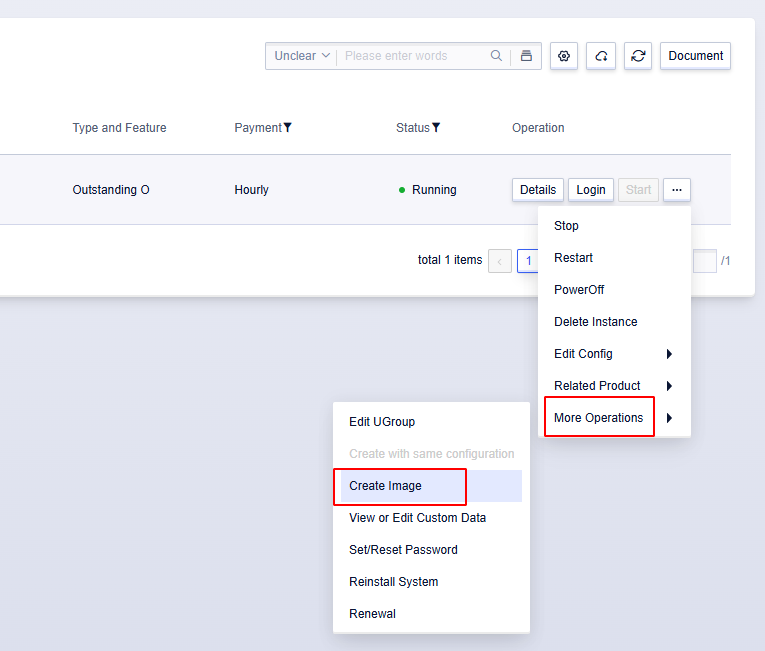
Task: Click the Status column filter icon
Action: pos(436,127)
